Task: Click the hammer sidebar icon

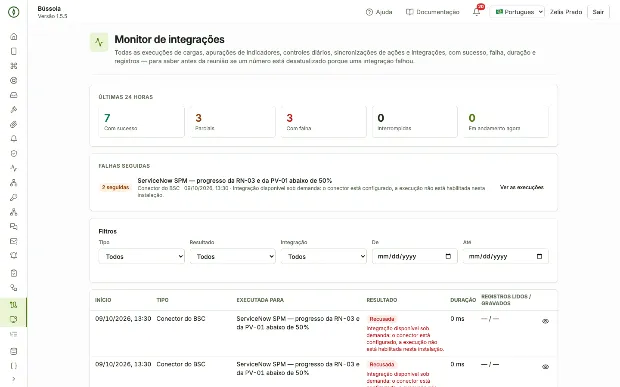Action: coord(13,109)
